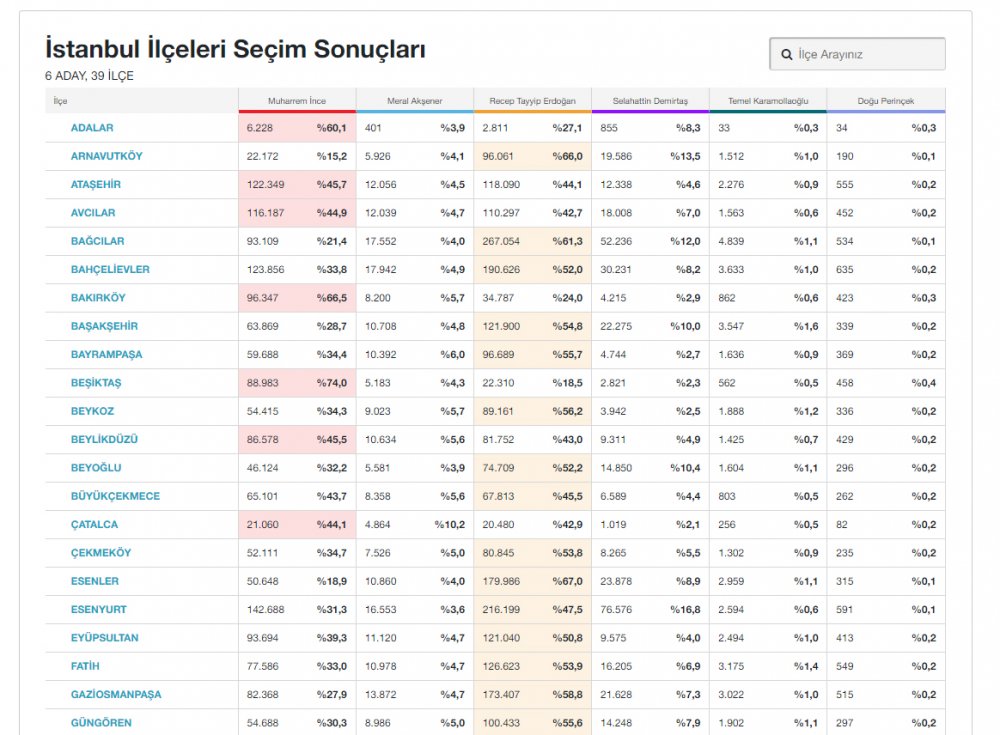The image size is (1000, 735).
Task: View the GÜNGÖREN district results
Action: pos(101,723)
